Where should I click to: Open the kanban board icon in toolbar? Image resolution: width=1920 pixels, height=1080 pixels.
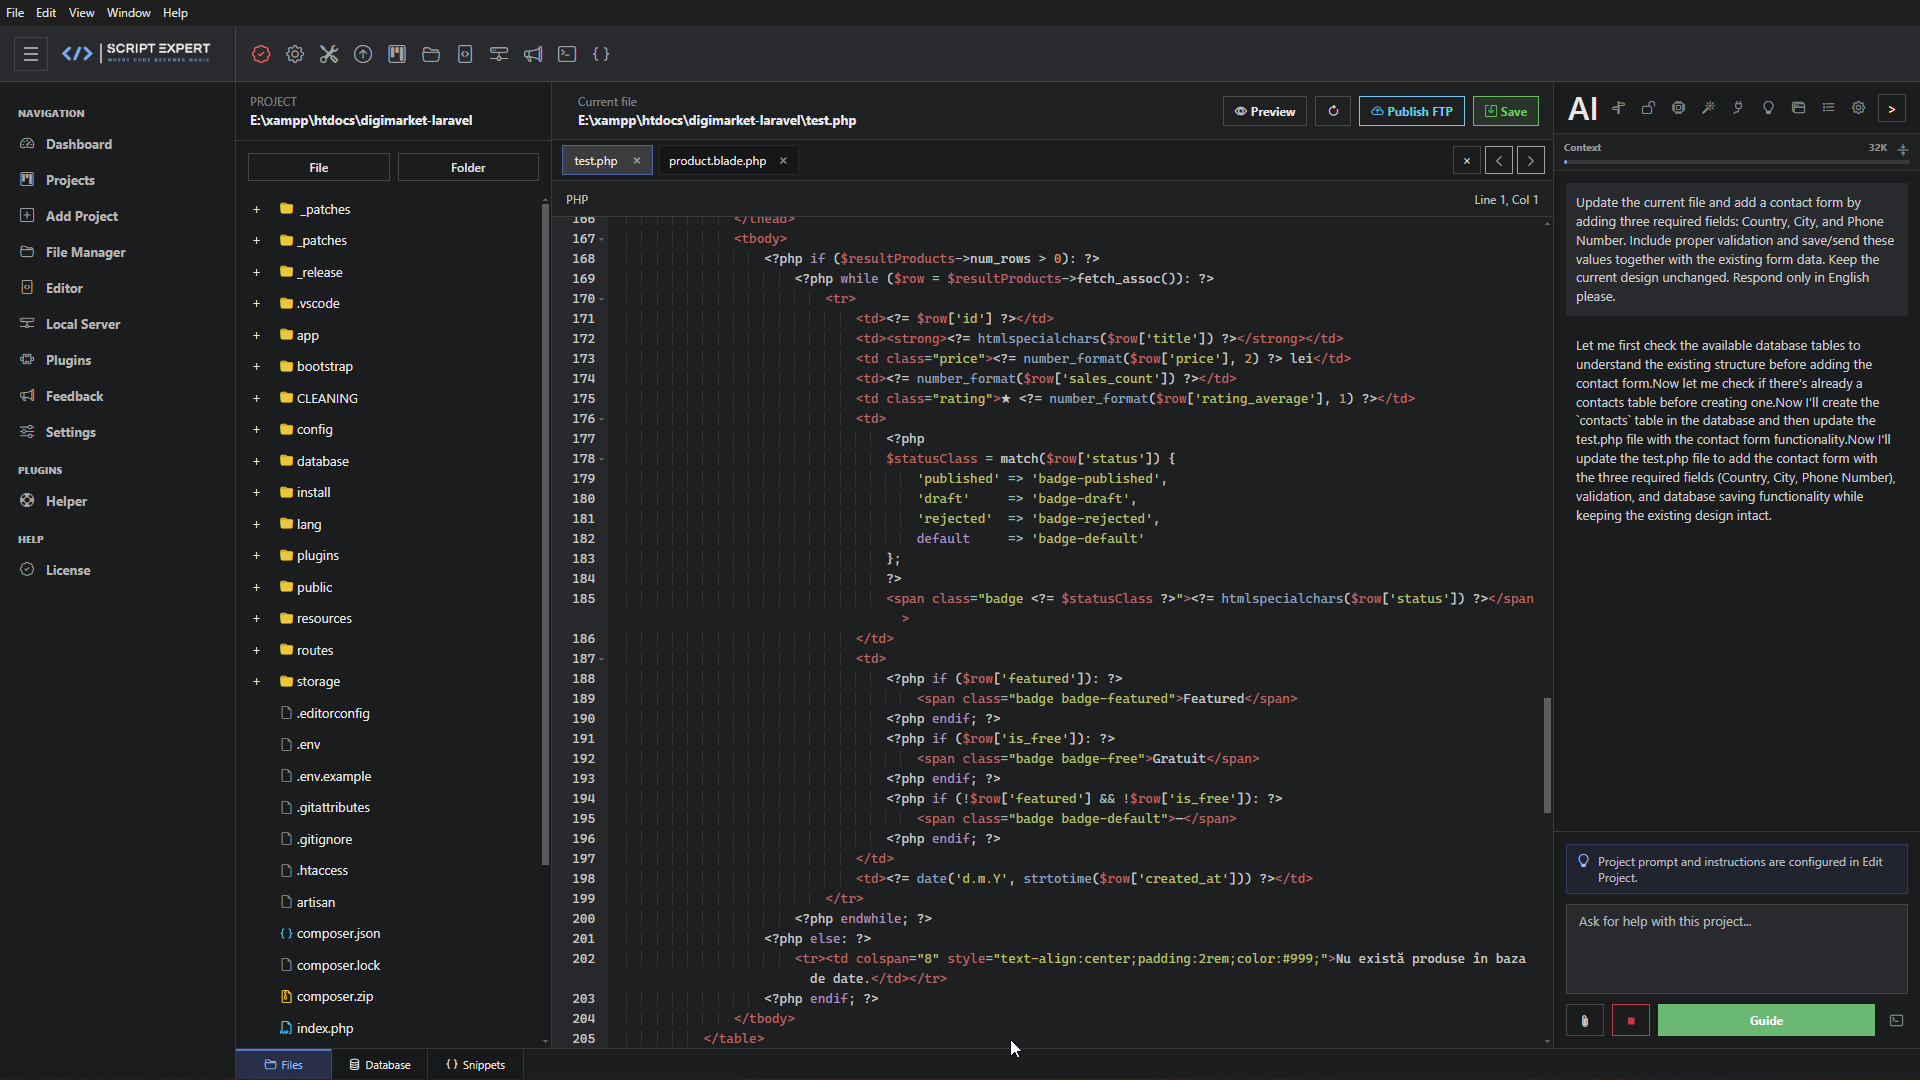click(397, 54)
